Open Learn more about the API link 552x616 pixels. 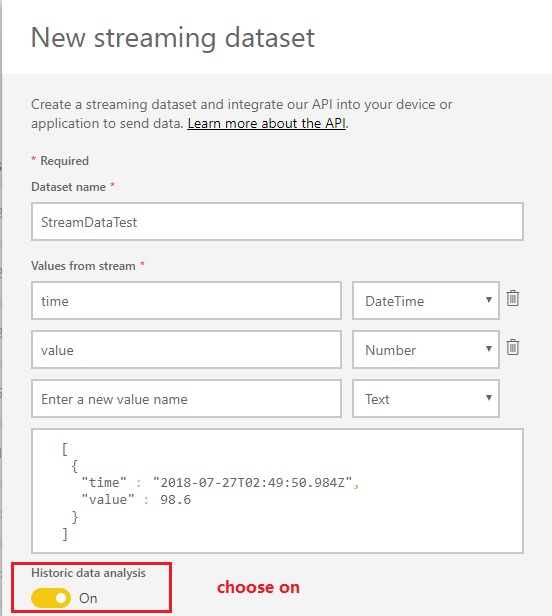point(267,123)
